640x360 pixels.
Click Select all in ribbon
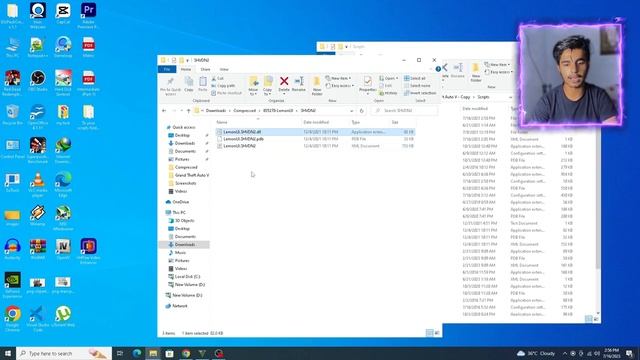(415, 78)
